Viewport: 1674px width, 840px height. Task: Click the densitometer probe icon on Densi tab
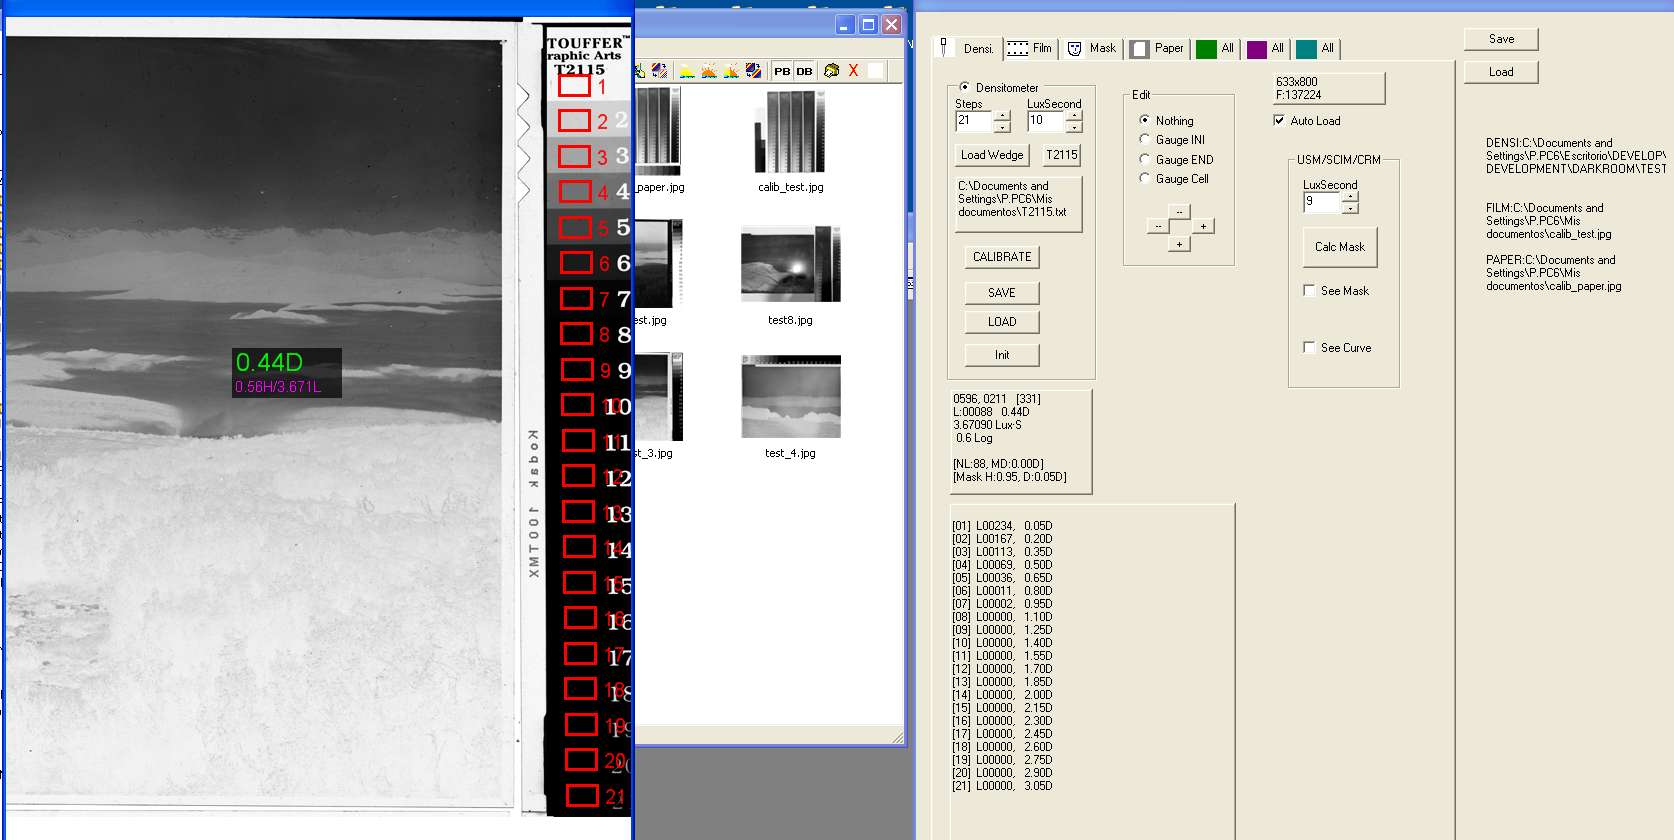(x=944, y=47)
